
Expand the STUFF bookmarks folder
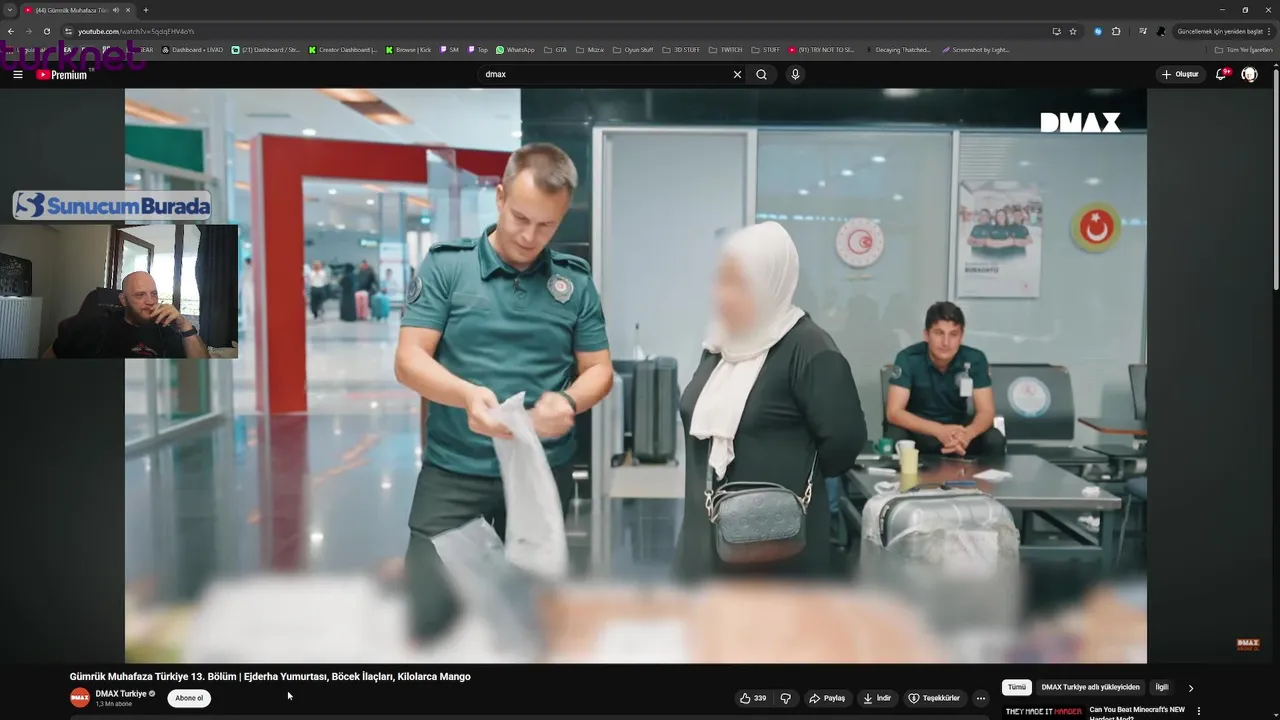click(x=766, y=49)
